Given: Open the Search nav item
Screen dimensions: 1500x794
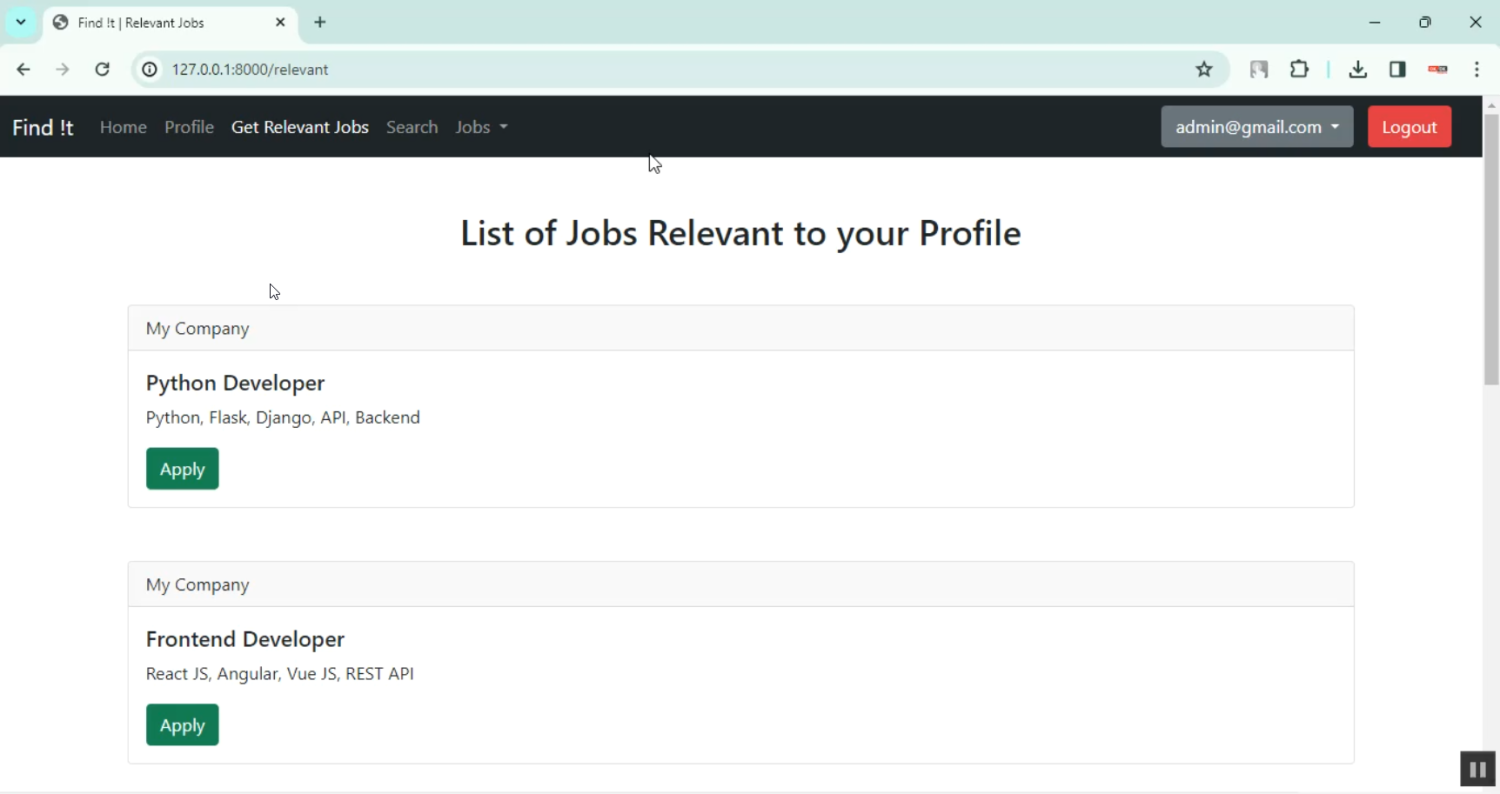Looking at the screenshot, I should pos(412,127).
